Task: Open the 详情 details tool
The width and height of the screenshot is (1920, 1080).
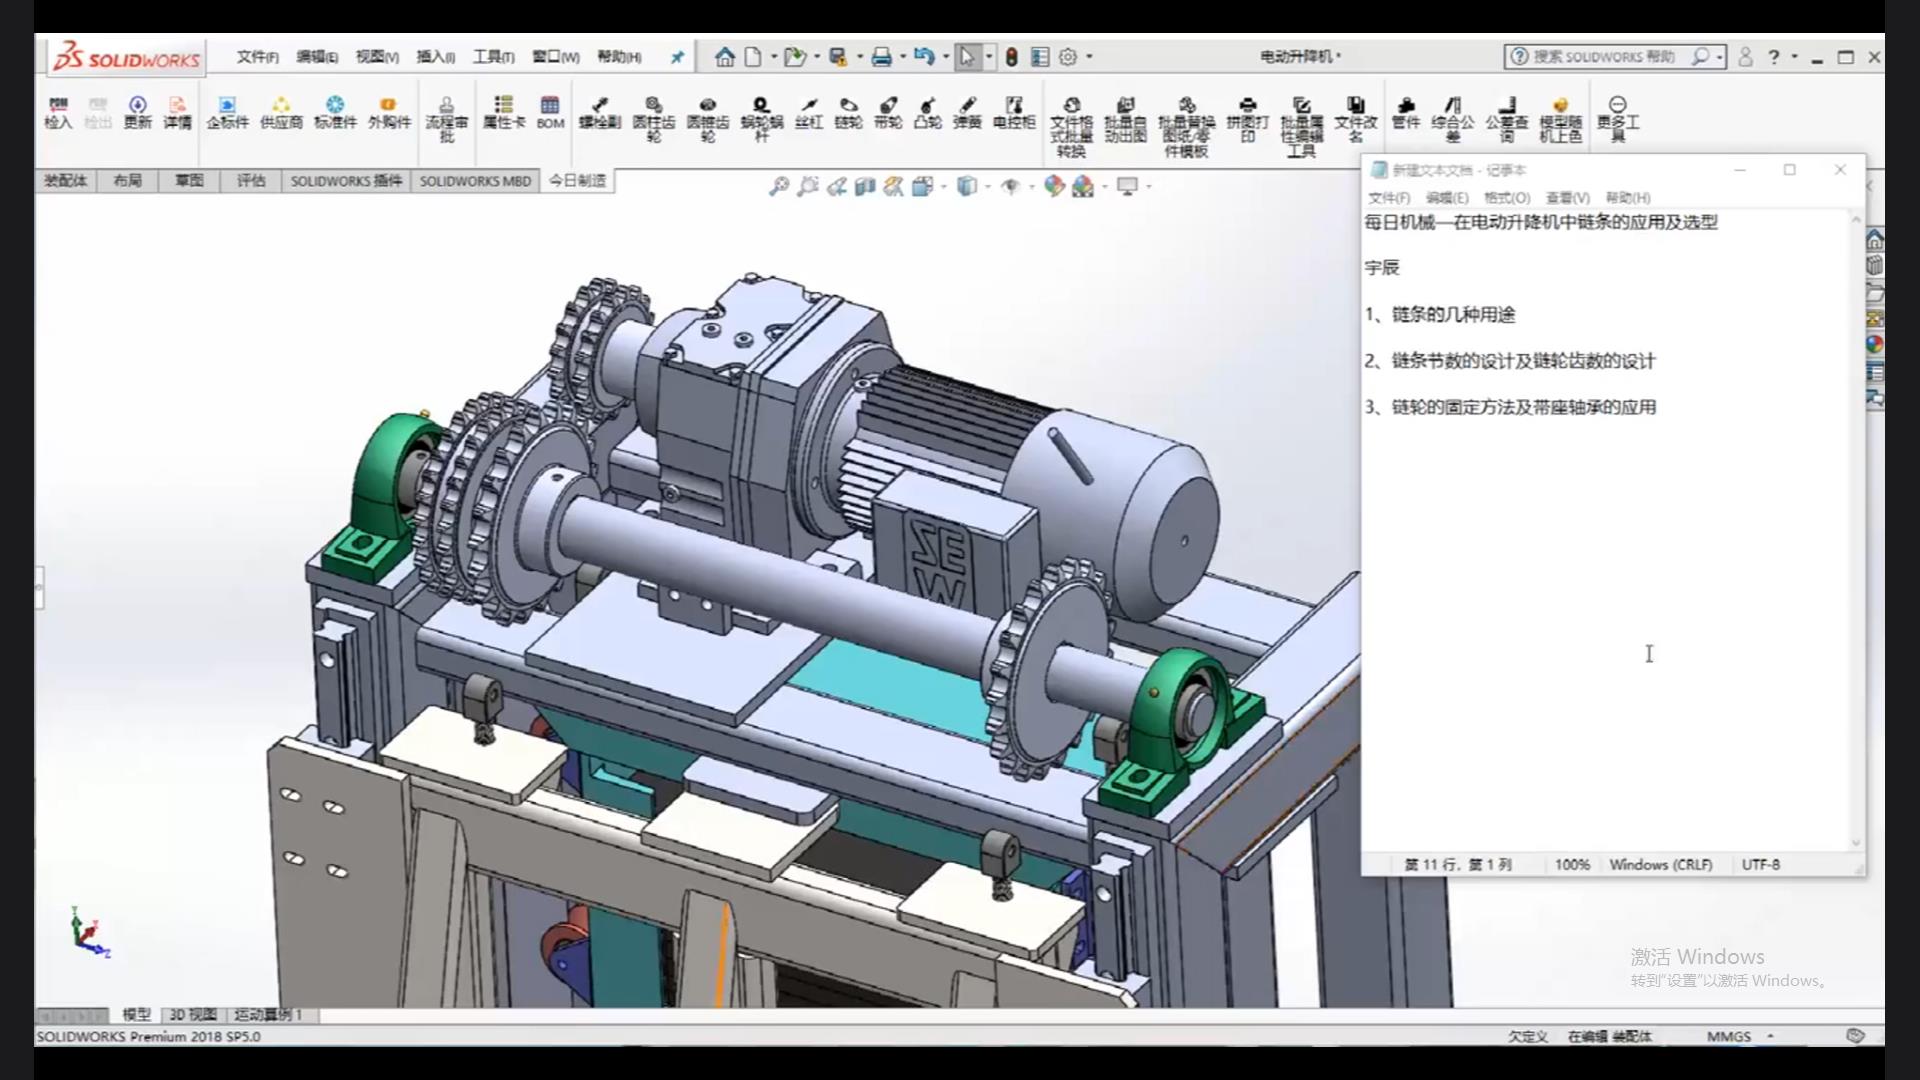Action: (x=177, y=113)
